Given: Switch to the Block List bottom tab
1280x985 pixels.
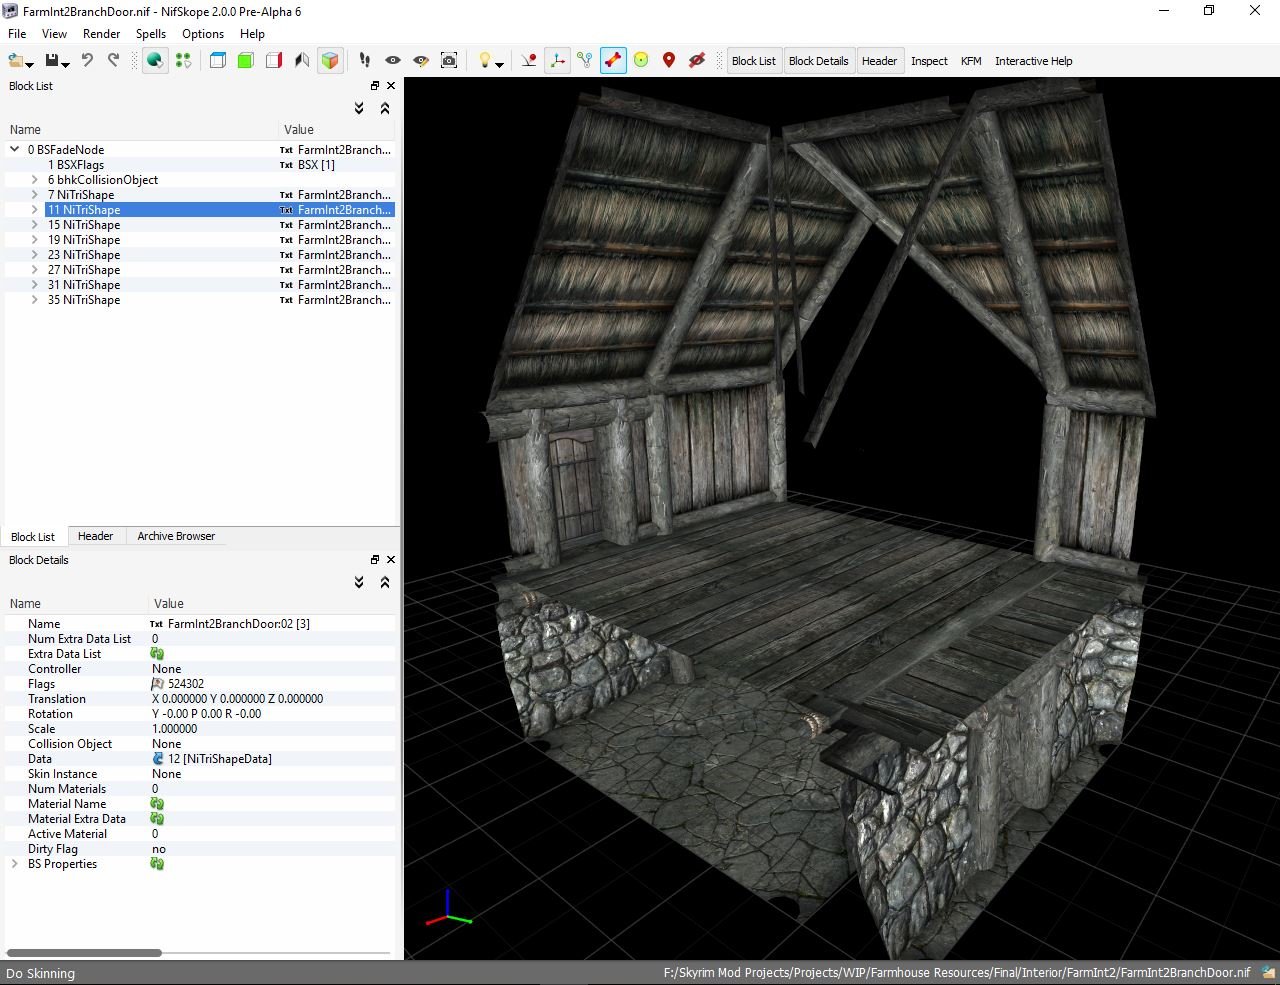Looking at the screenshot, I should click(33, 537).
